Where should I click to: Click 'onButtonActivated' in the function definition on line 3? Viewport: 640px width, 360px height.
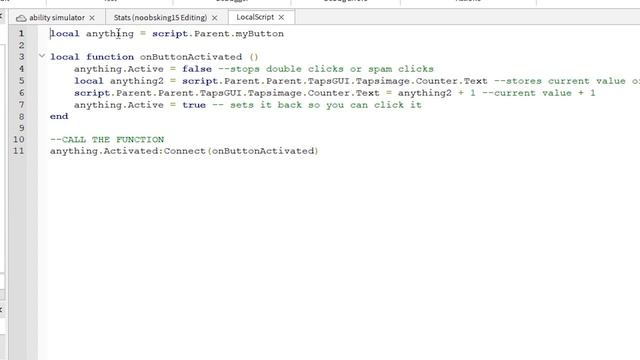tap(191, 57)
